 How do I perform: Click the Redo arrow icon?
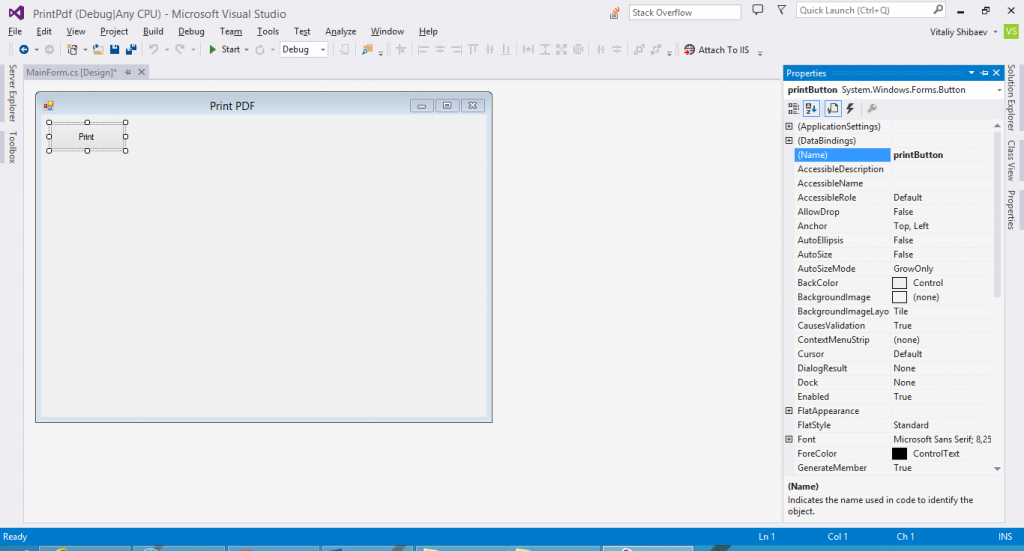point(180,50)
